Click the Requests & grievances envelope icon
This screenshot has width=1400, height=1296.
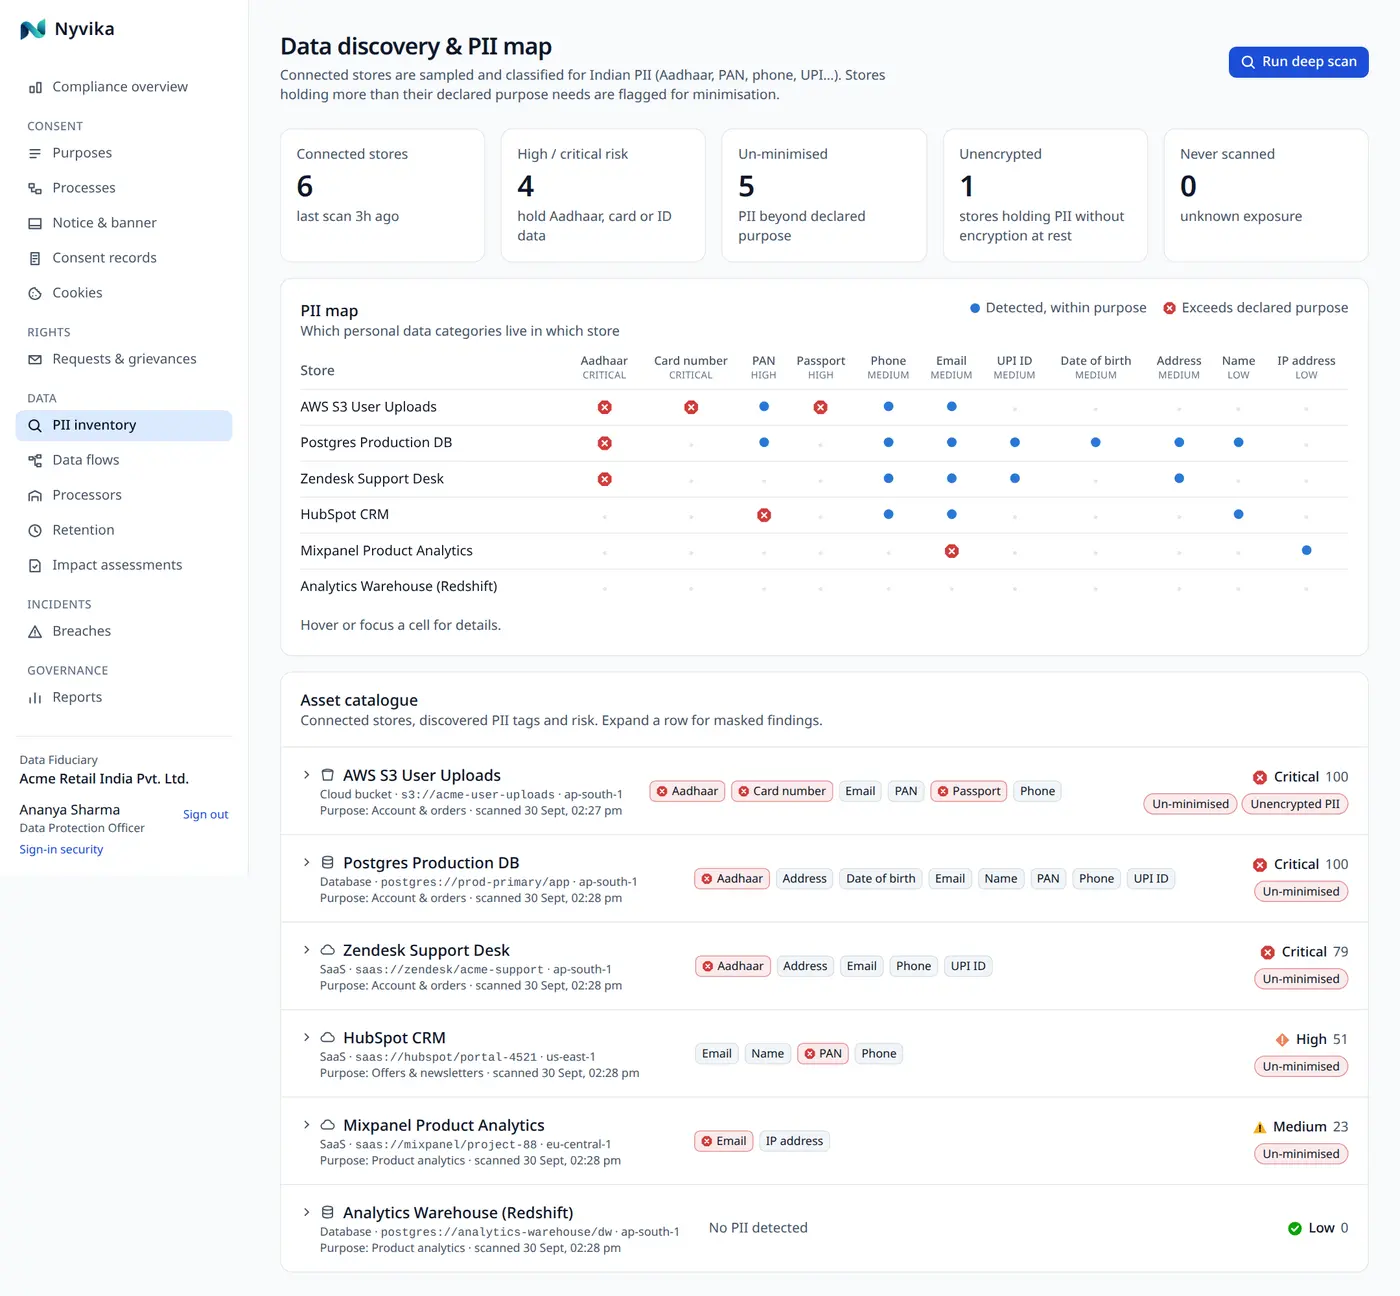35,359
